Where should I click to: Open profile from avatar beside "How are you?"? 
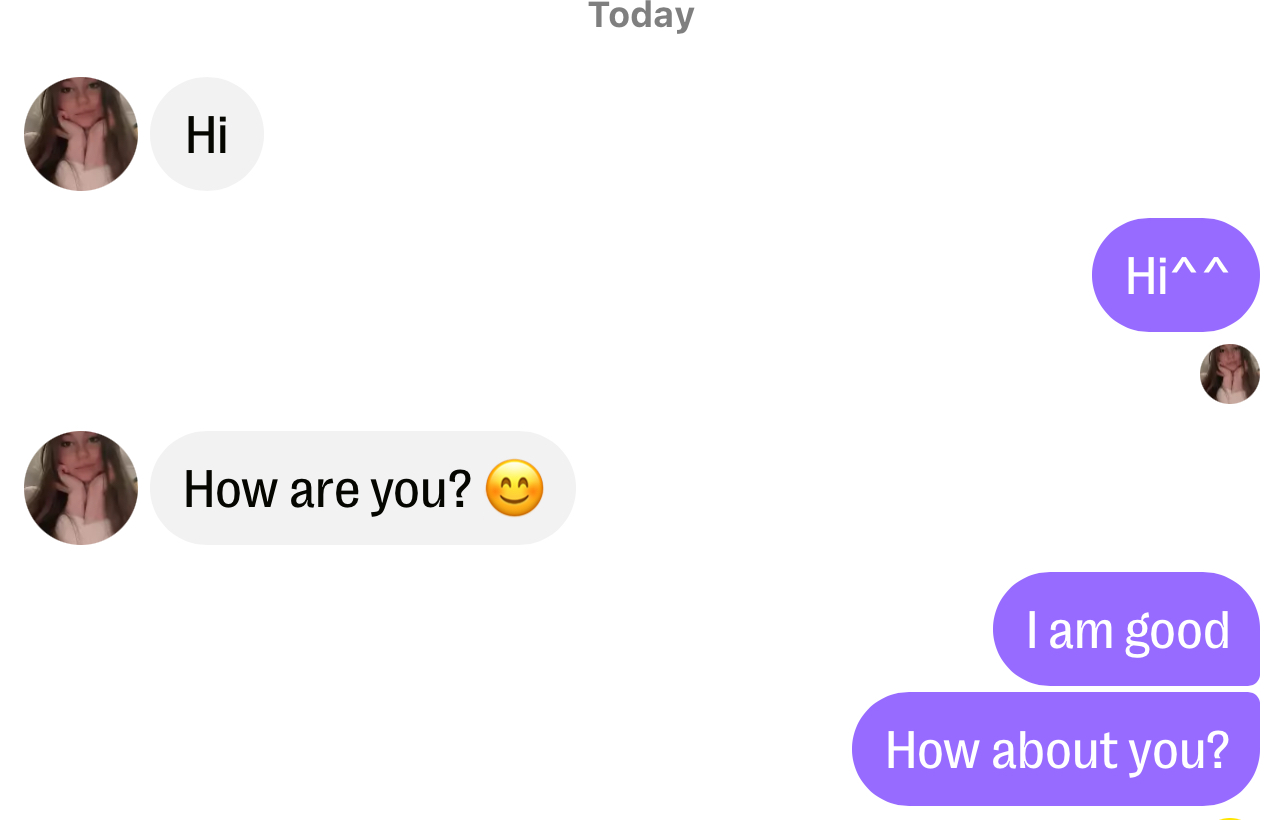click(81, 488)
